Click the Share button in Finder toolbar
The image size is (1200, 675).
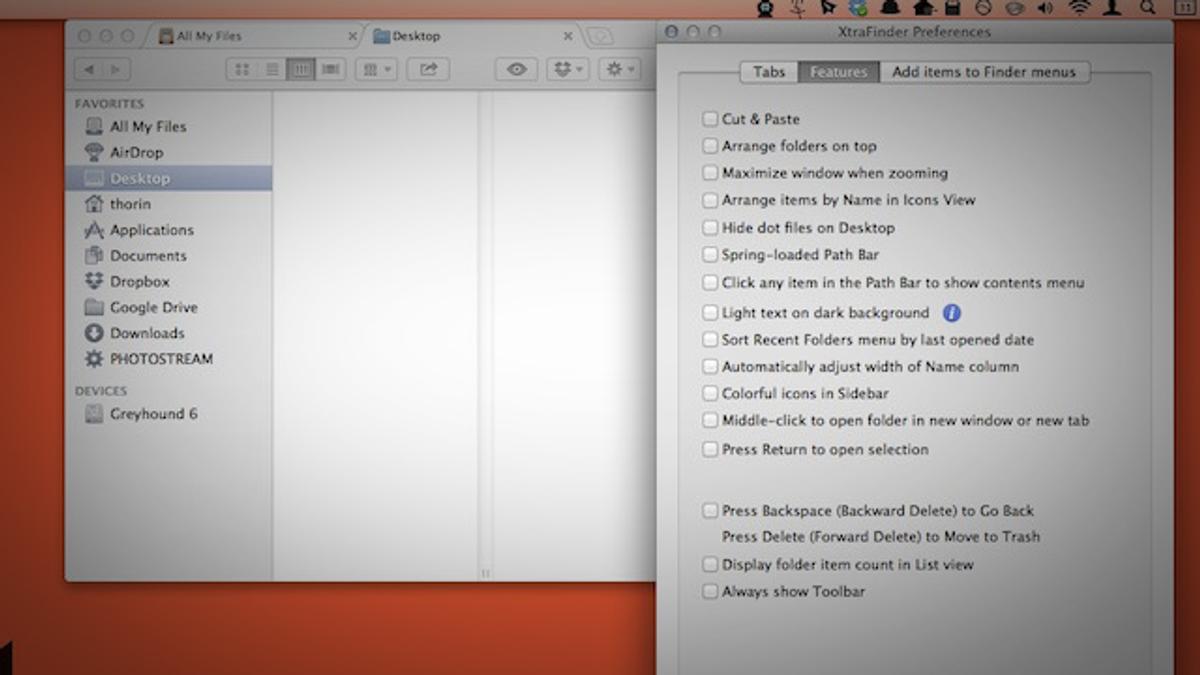[x=428, y=69]
